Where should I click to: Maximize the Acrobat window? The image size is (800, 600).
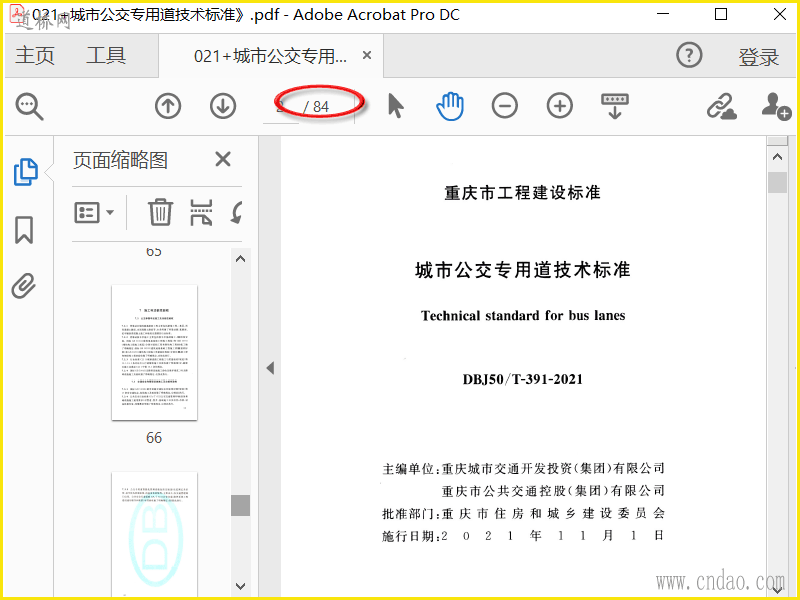[721, 14]
